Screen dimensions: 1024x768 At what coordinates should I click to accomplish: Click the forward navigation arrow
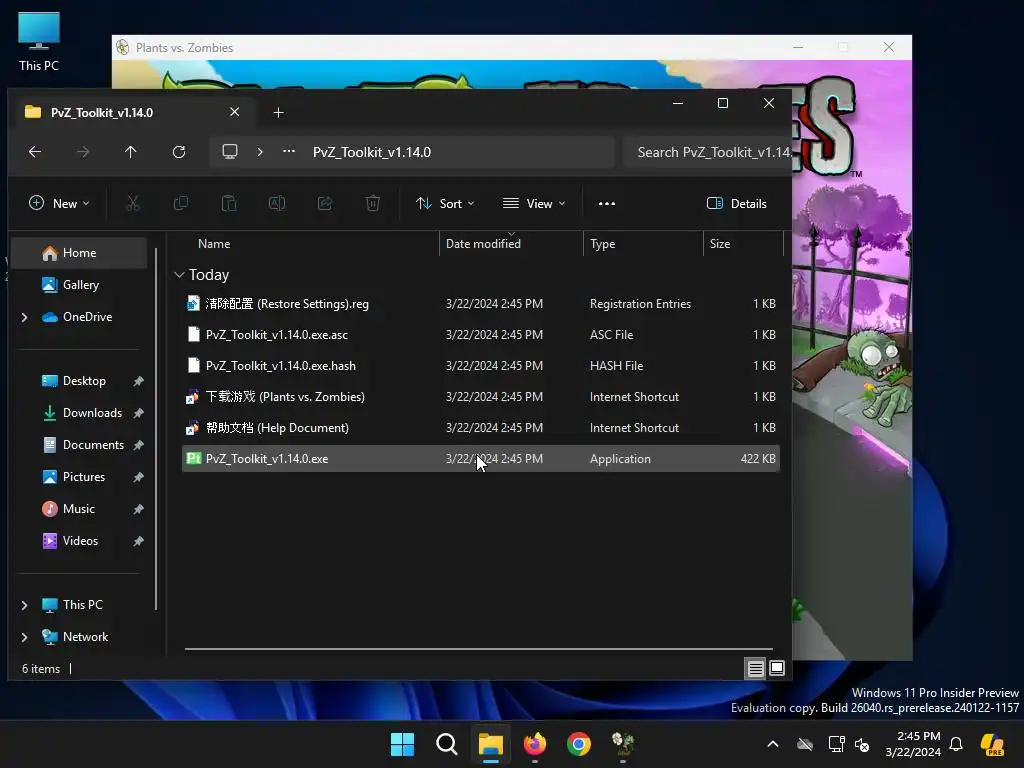coord(83,152)
